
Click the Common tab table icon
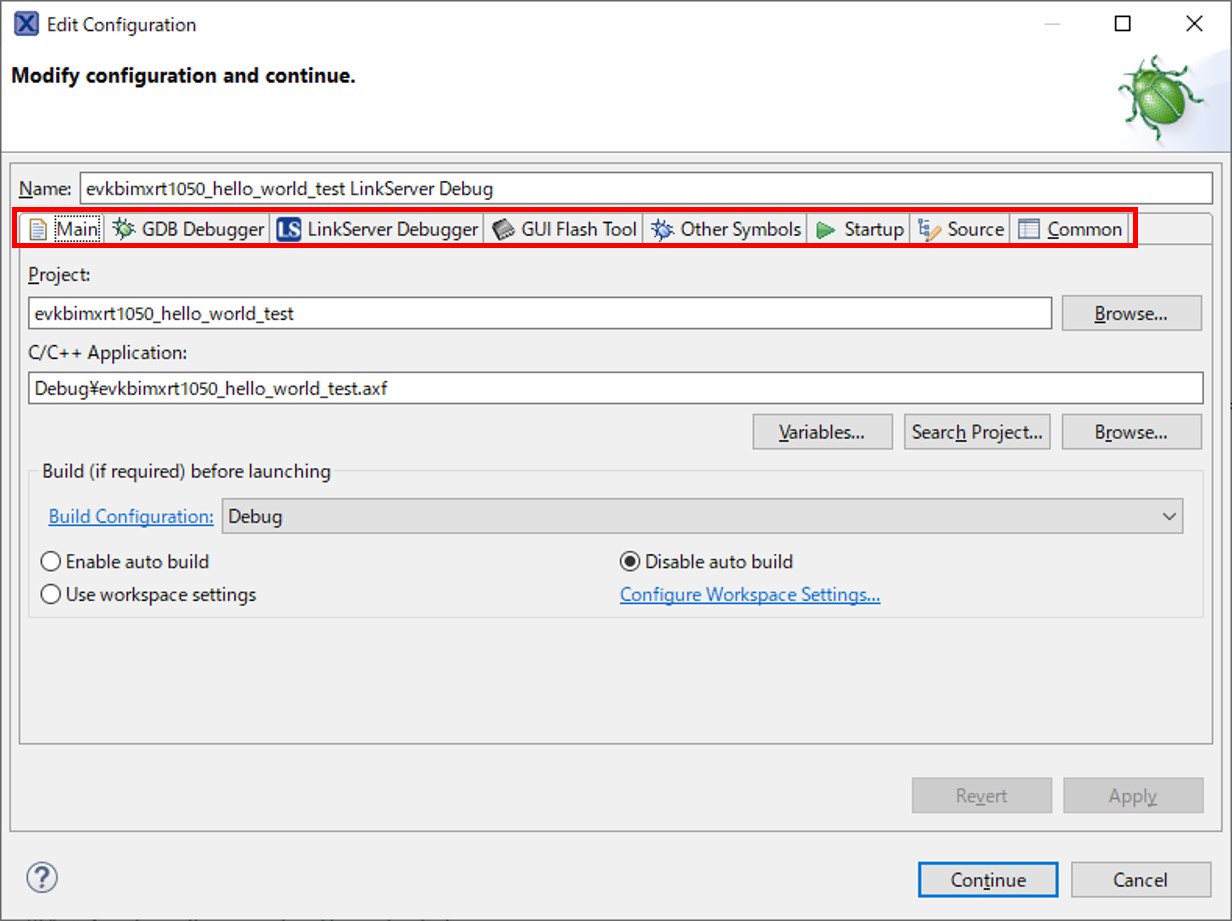[1029, 229]
